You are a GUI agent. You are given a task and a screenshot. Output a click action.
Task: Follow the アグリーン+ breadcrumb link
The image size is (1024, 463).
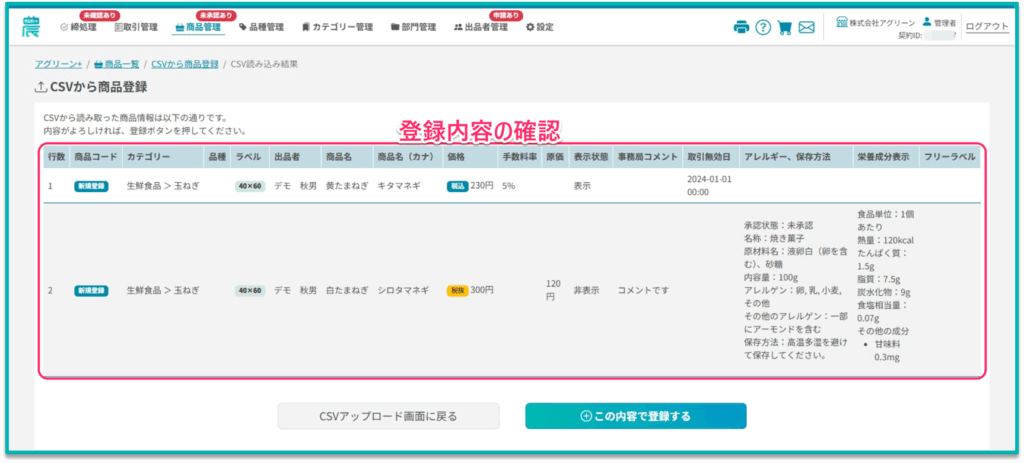click(58, 64)
